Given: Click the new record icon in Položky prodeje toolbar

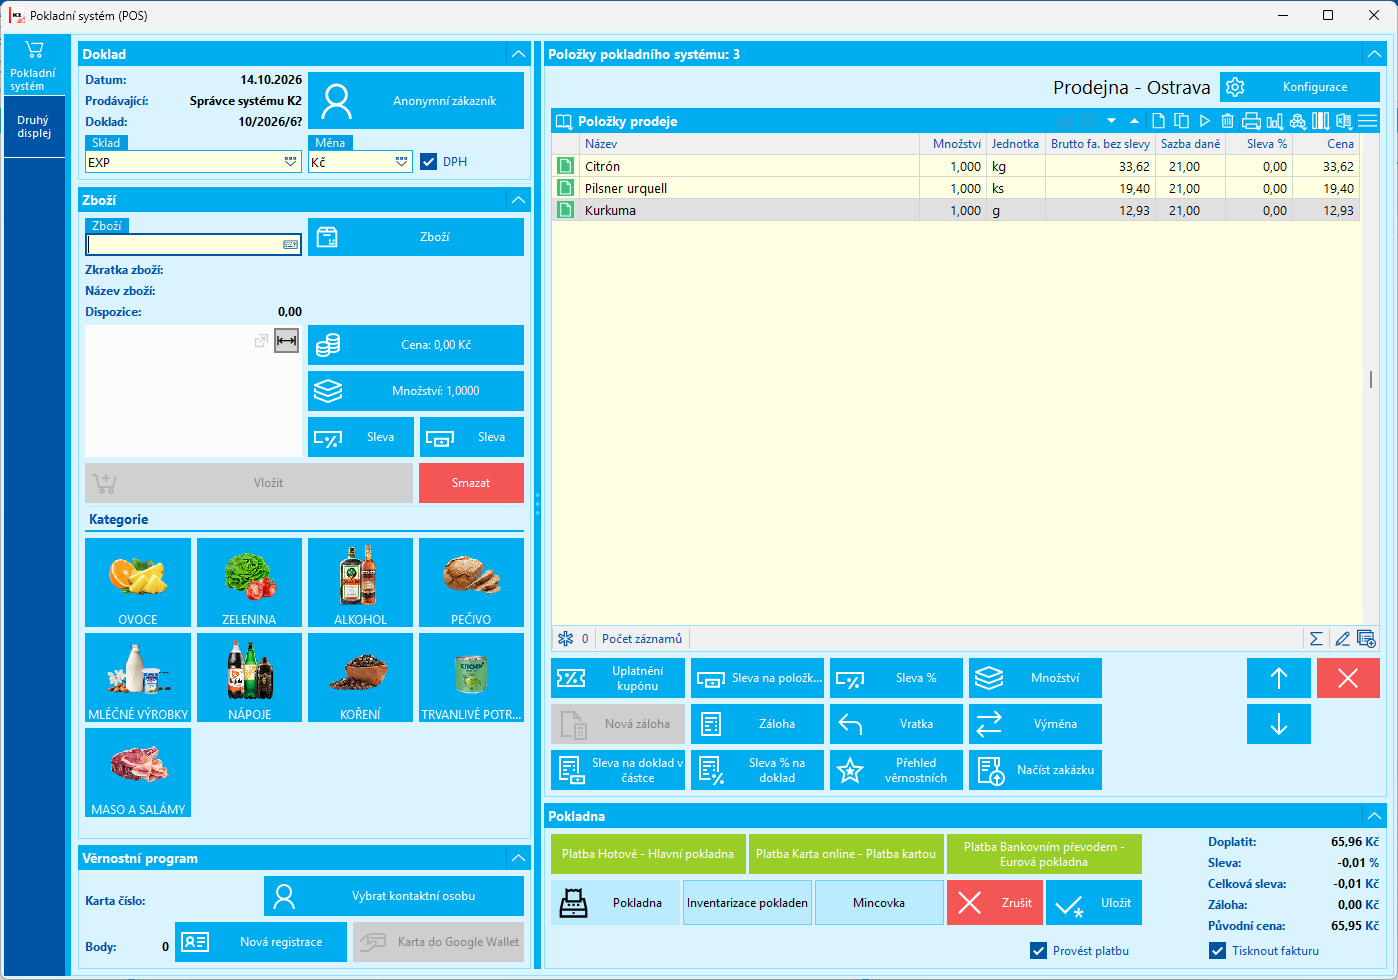Looking at the screenshot, I should click(x=1158, y=121).
